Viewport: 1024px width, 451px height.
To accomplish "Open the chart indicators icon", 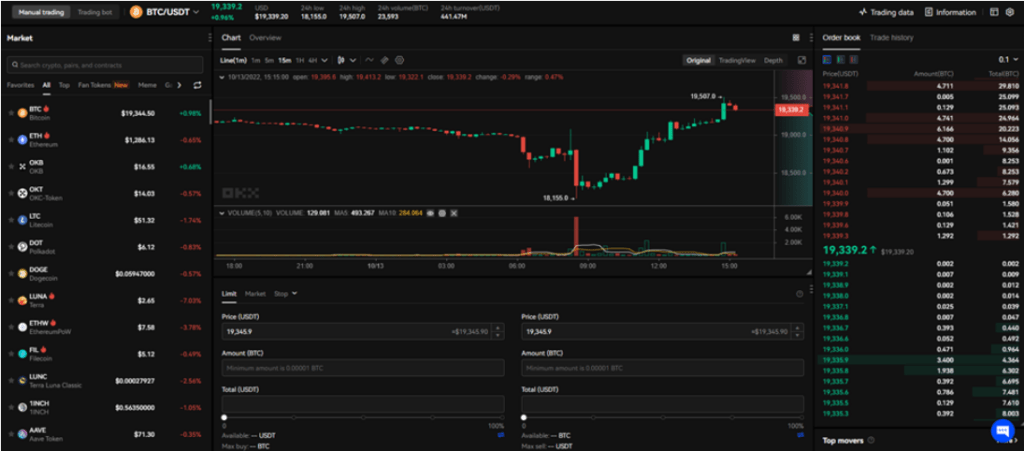I will (x=369, y=60).
